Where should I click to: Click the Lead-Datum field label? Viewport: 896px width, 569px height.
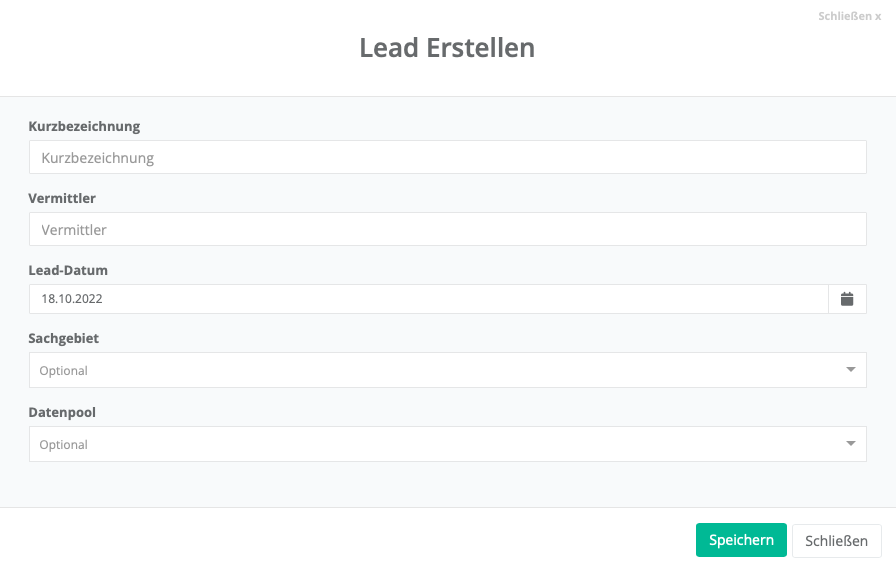[68, 271]
